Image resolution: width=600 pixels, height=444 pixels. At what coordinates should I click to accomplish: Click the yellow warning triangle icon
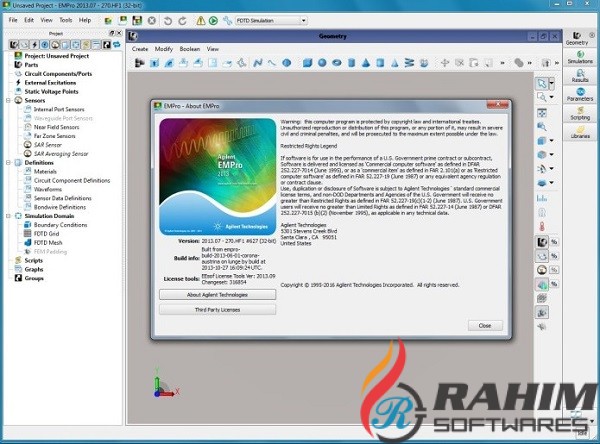point(201,21)
